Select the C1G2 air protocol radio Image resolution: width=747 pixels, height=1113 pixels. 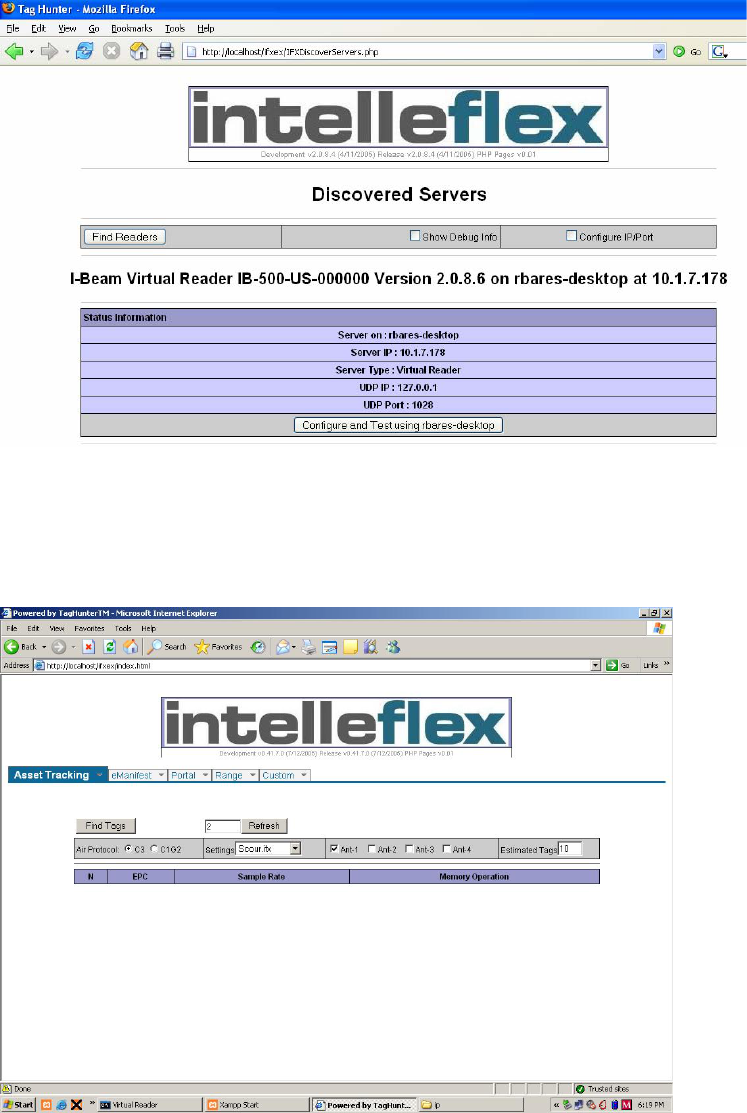point(154,849)
